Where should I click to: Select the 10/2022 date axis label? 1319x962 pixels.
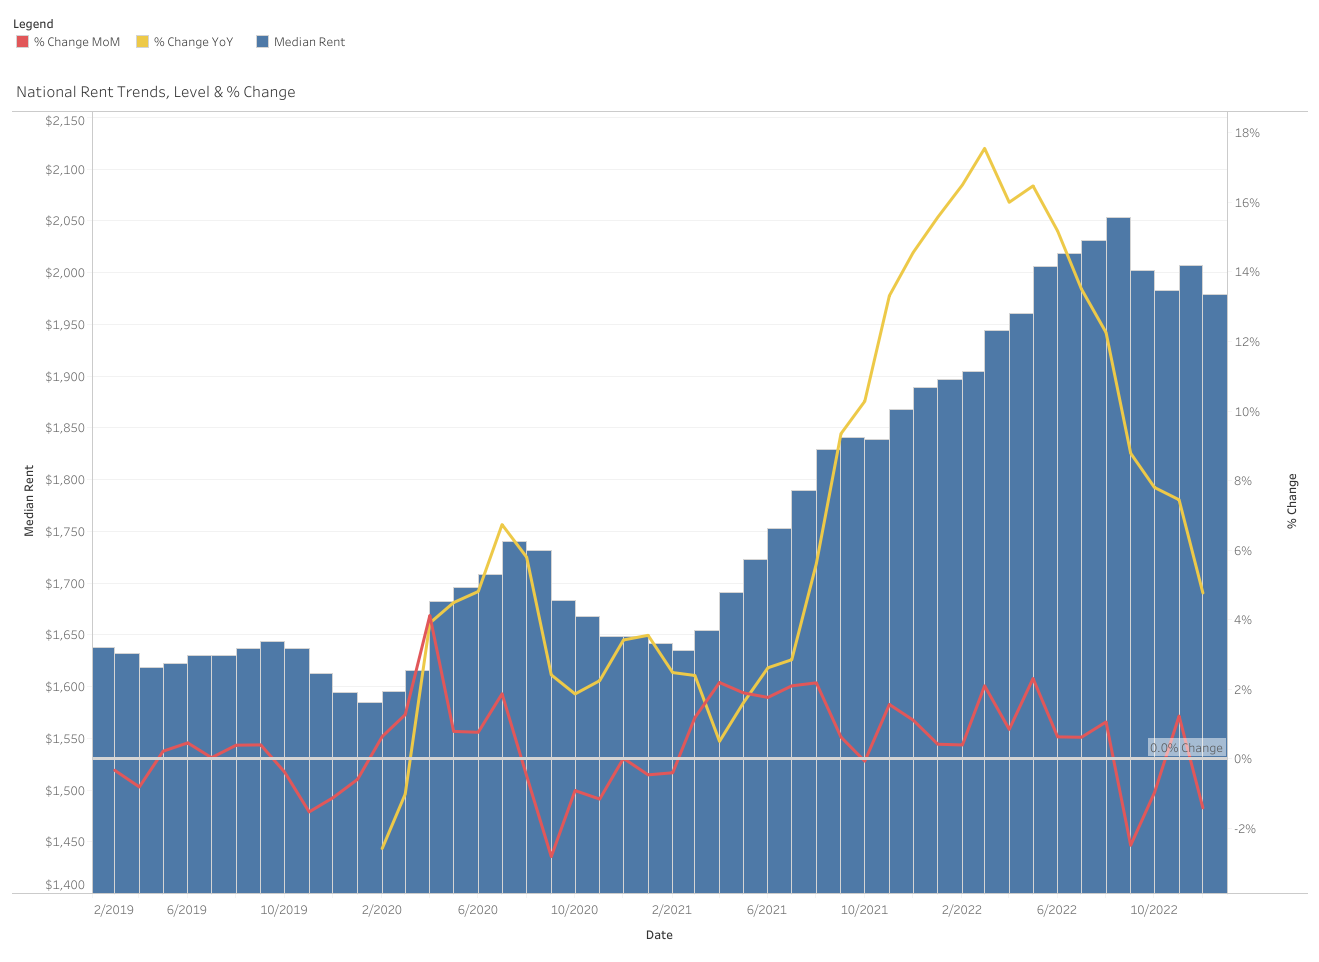[1153, 910]
